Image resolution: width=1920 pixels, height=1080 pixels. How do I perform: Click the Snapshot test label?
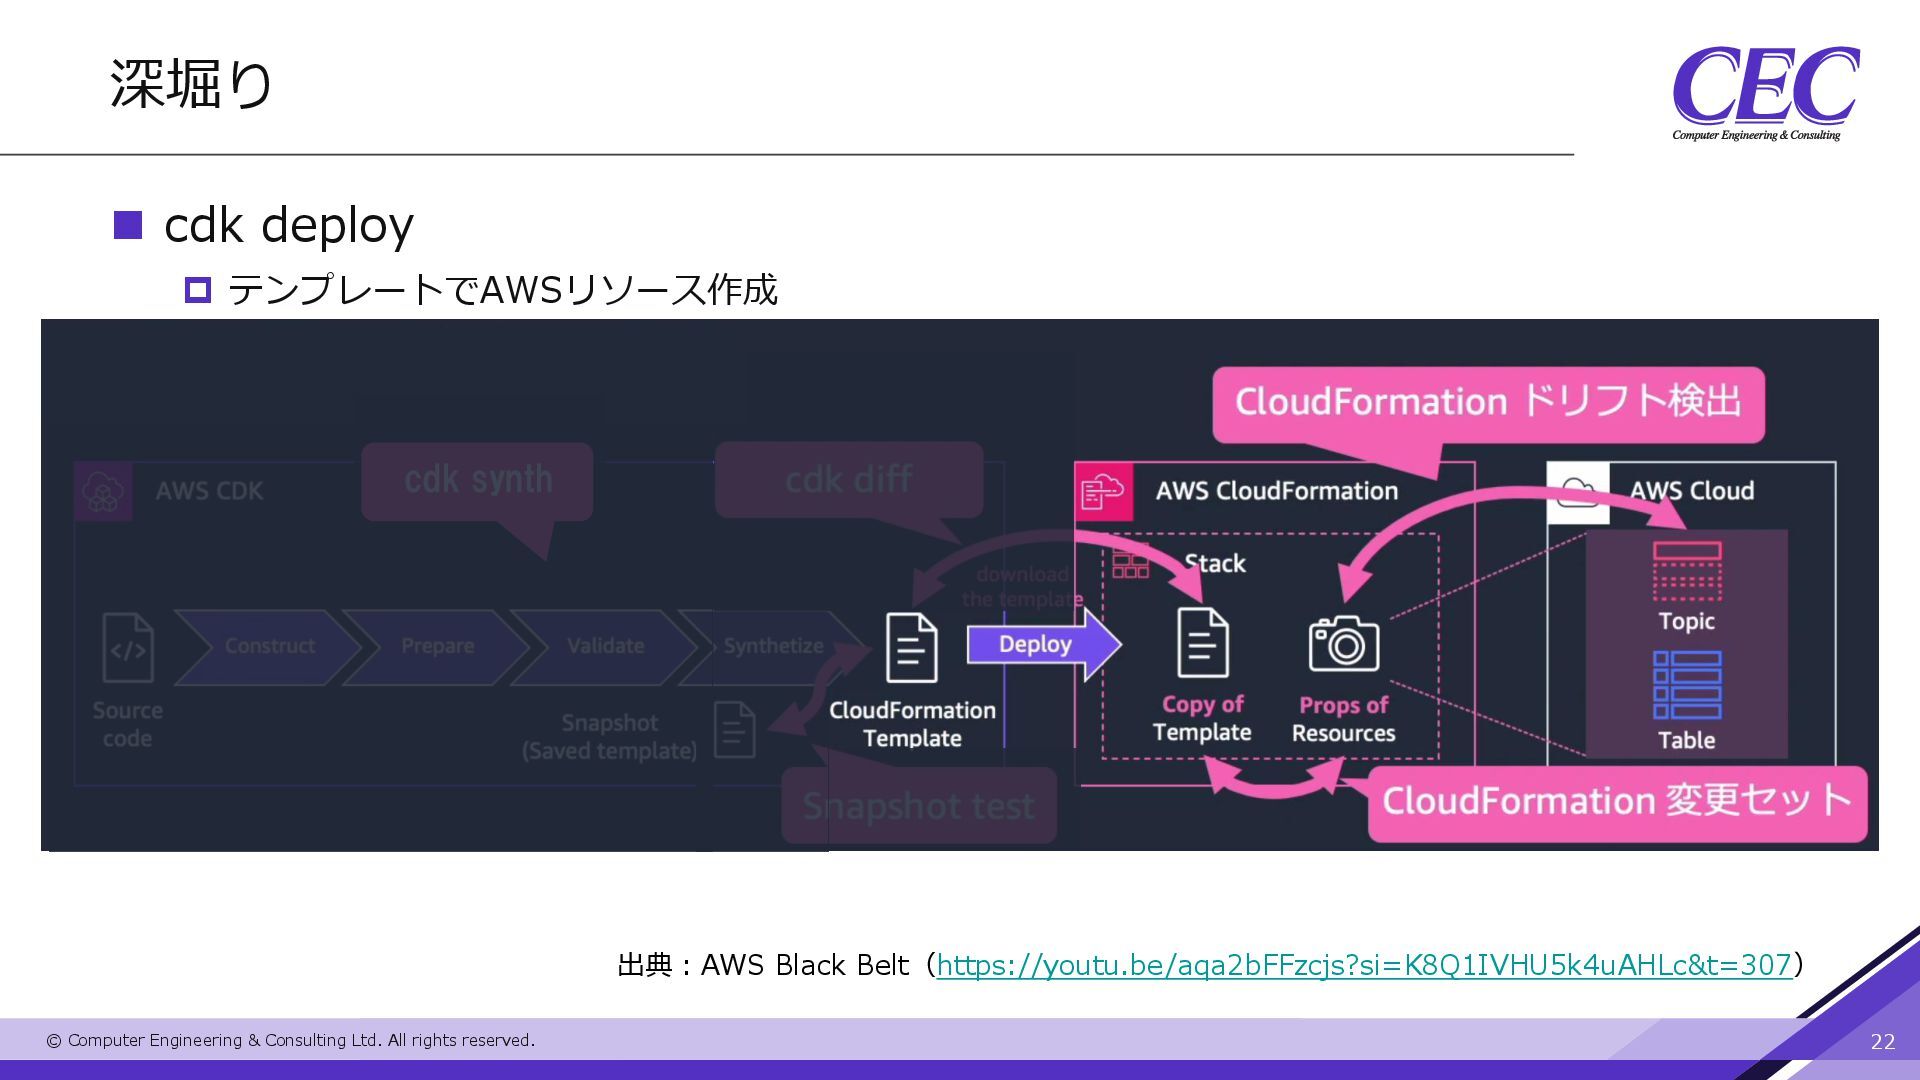[918, 806]
